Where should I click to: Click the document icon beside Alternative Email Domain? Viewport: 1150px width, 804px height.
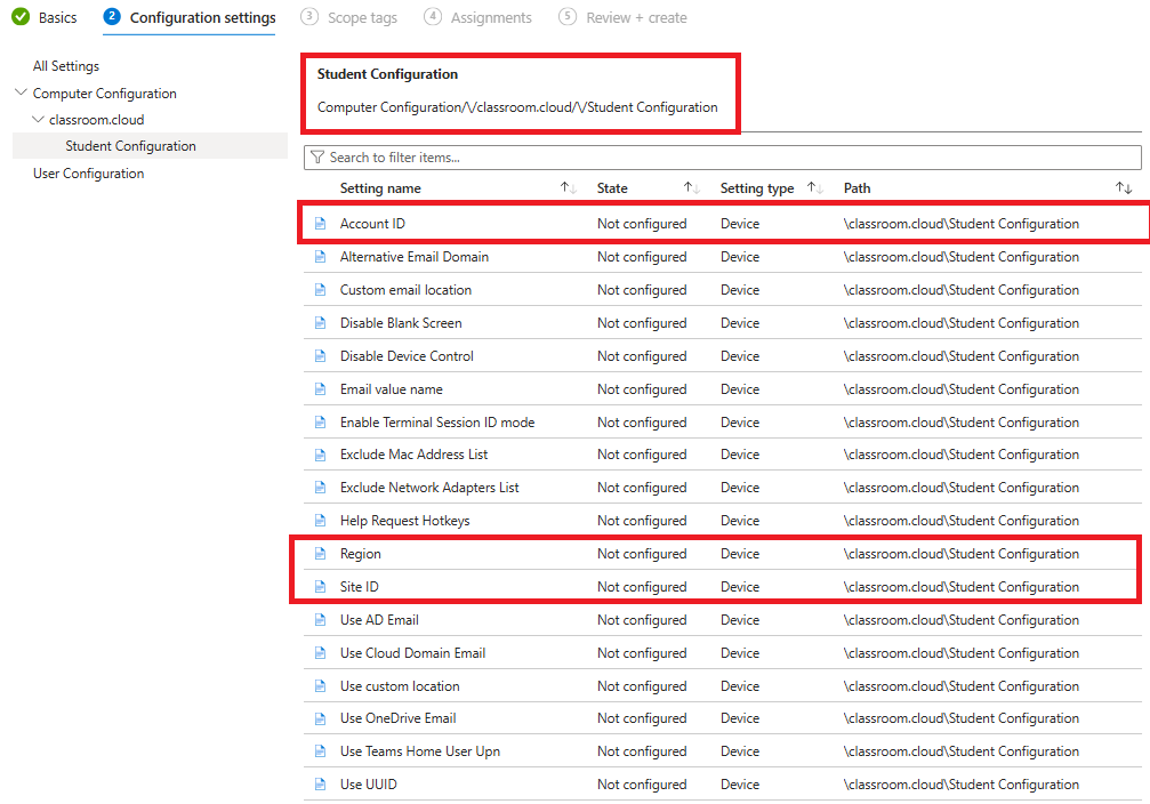pyautogui.click(x=320, y=257)
